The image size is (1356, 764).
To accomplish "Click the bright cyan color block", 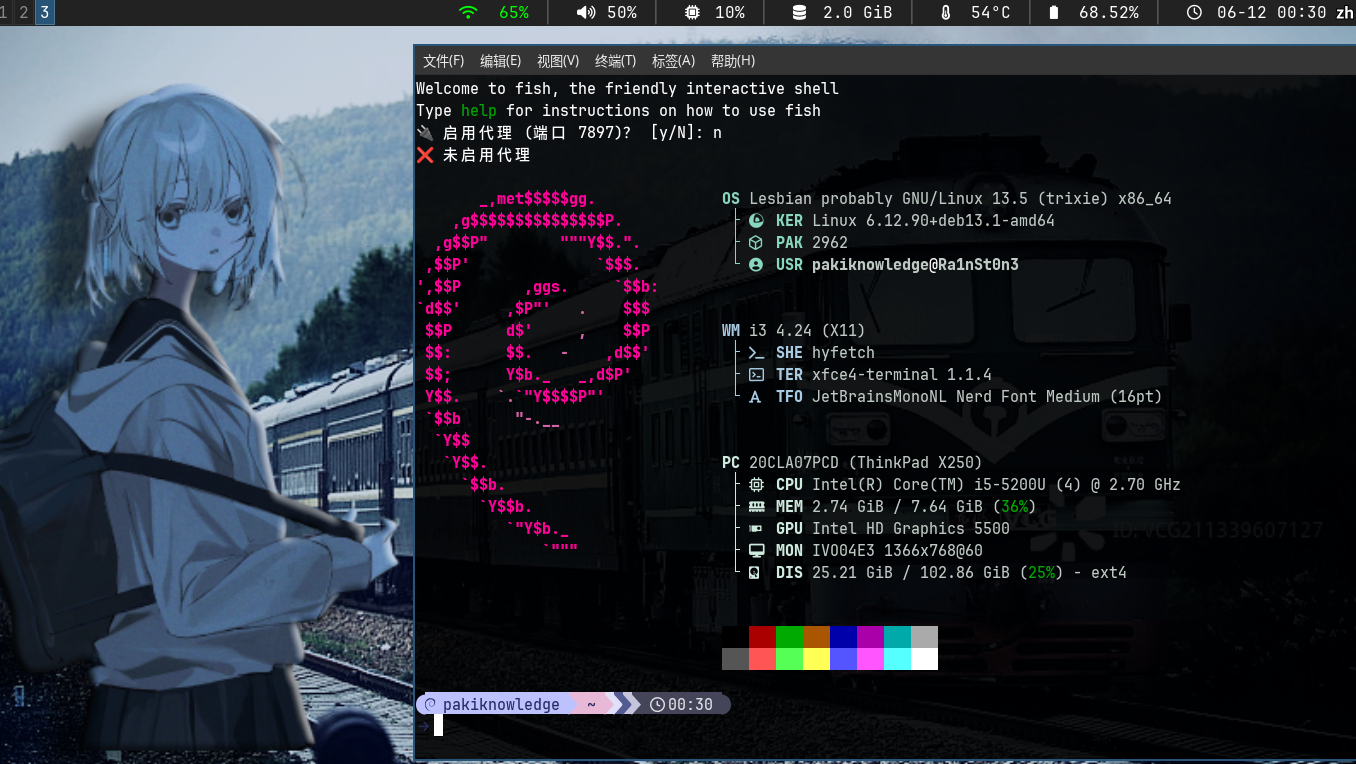I will point(897,659).
